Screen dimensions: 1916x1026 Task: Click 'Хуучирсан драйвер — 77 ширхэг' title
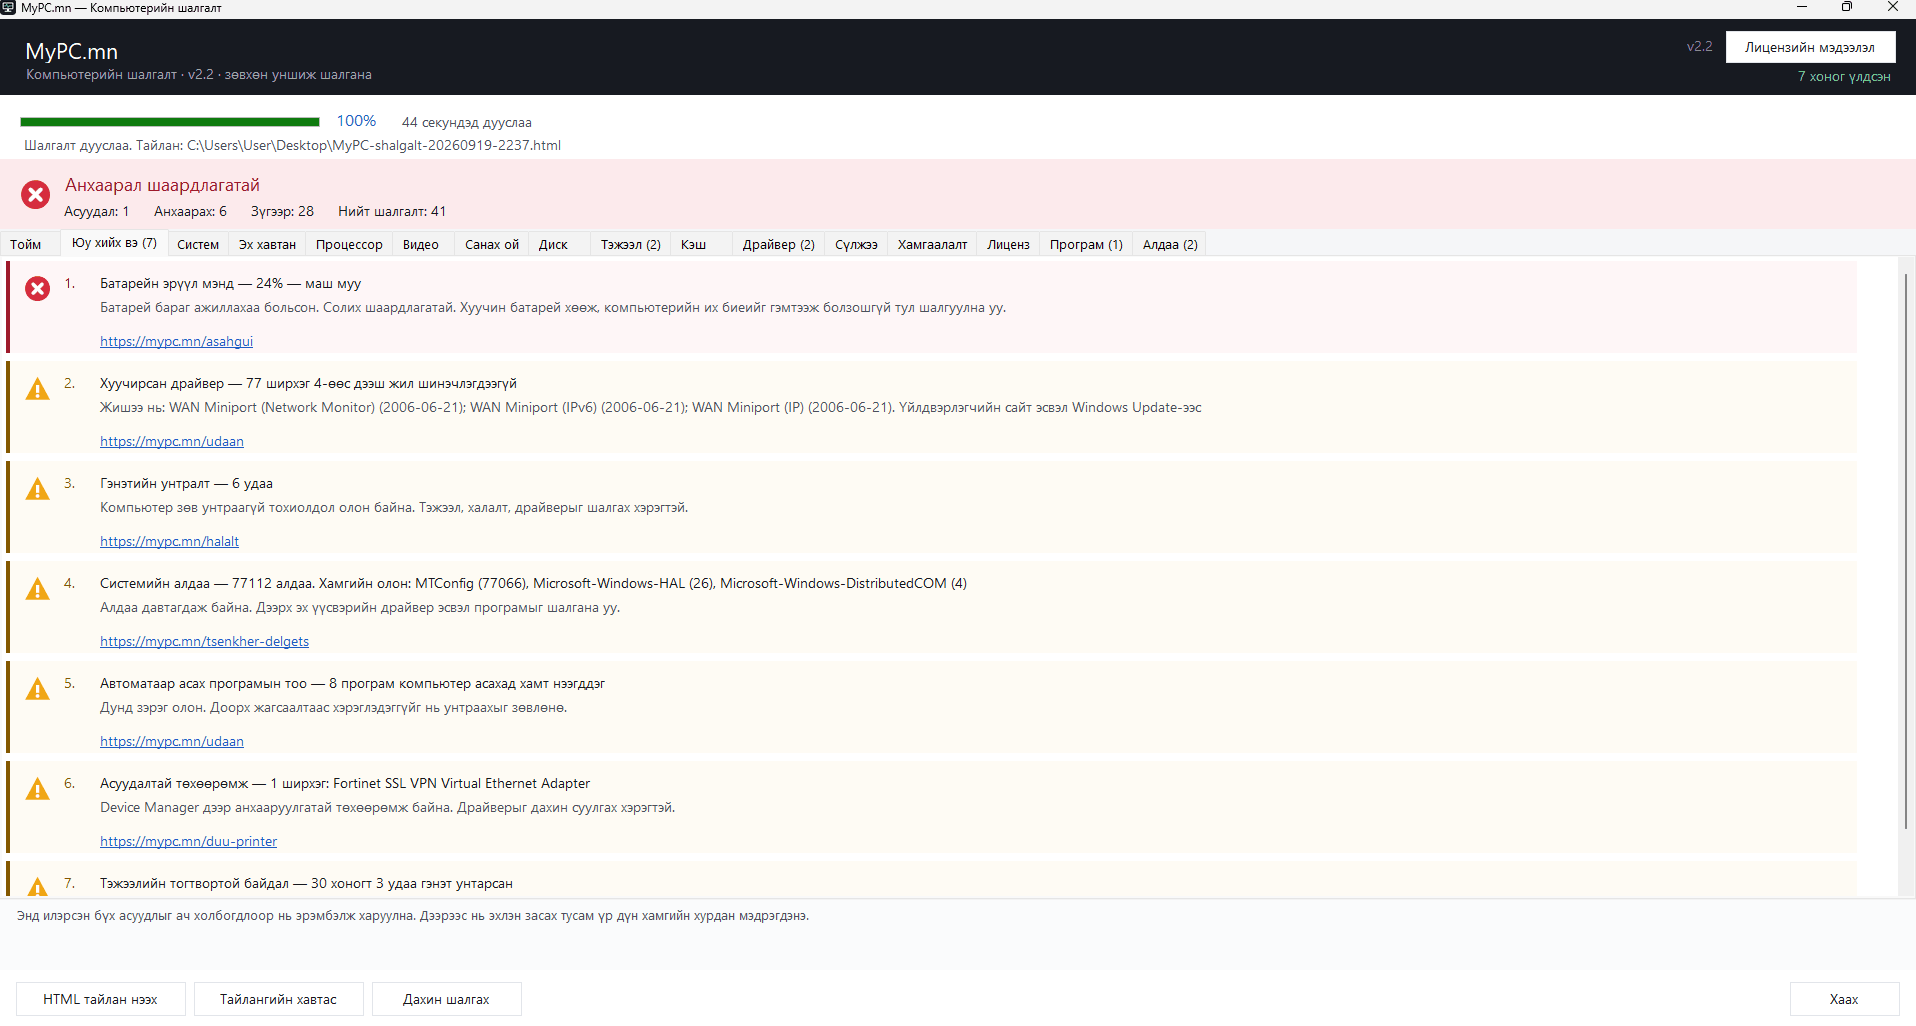coord(308,383)
